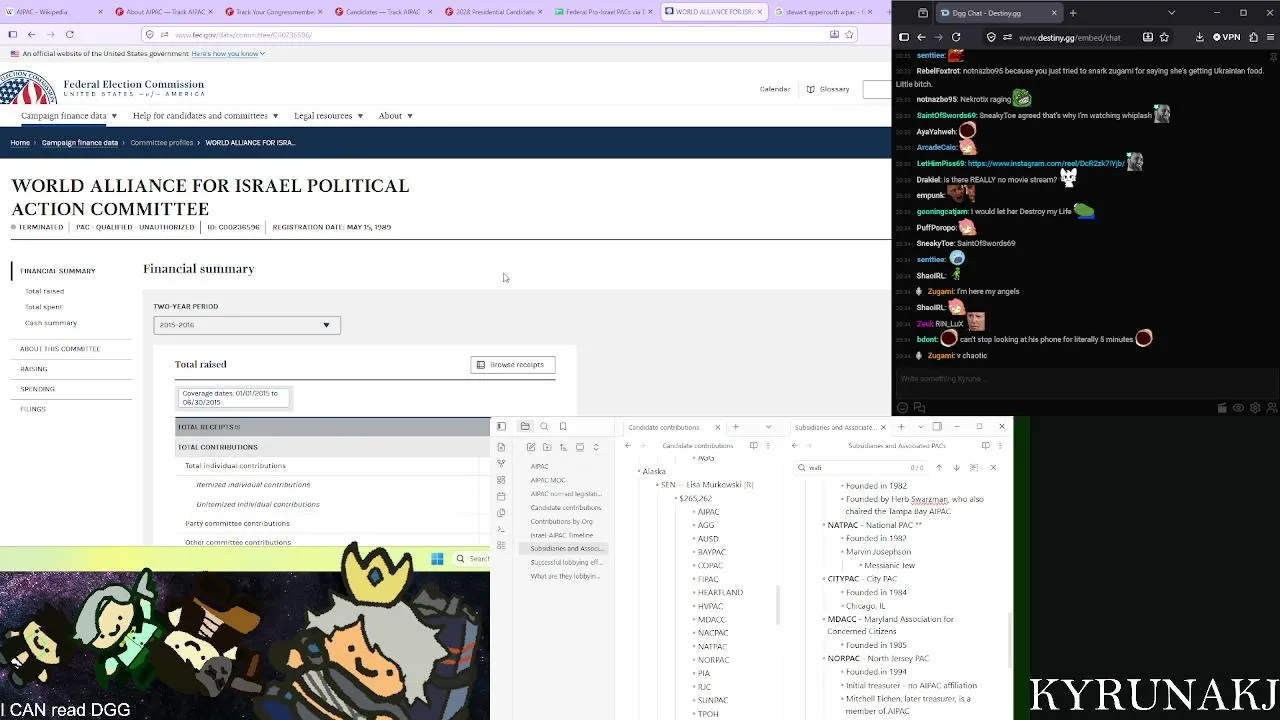Expand the Legal resources menu
Viewport: 1280px width, 720px height.
(x=329, y=116)
